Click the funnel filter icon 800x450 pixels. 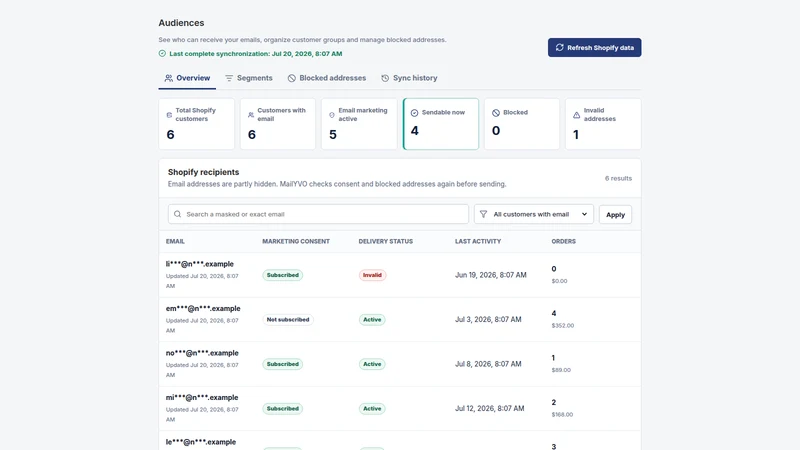[x=483, y=214]
